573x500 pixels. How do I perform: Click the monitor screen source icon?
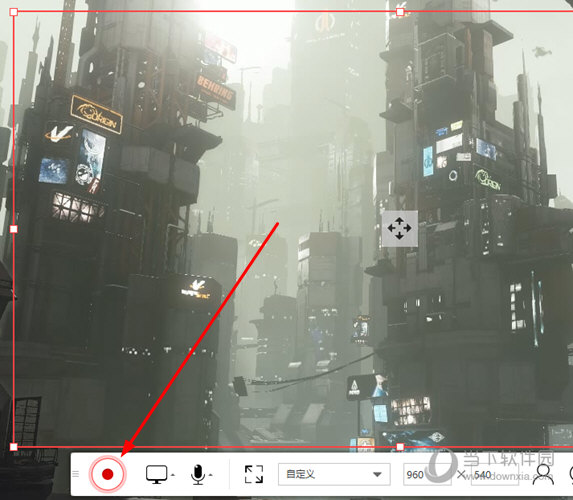click(157, 474)
